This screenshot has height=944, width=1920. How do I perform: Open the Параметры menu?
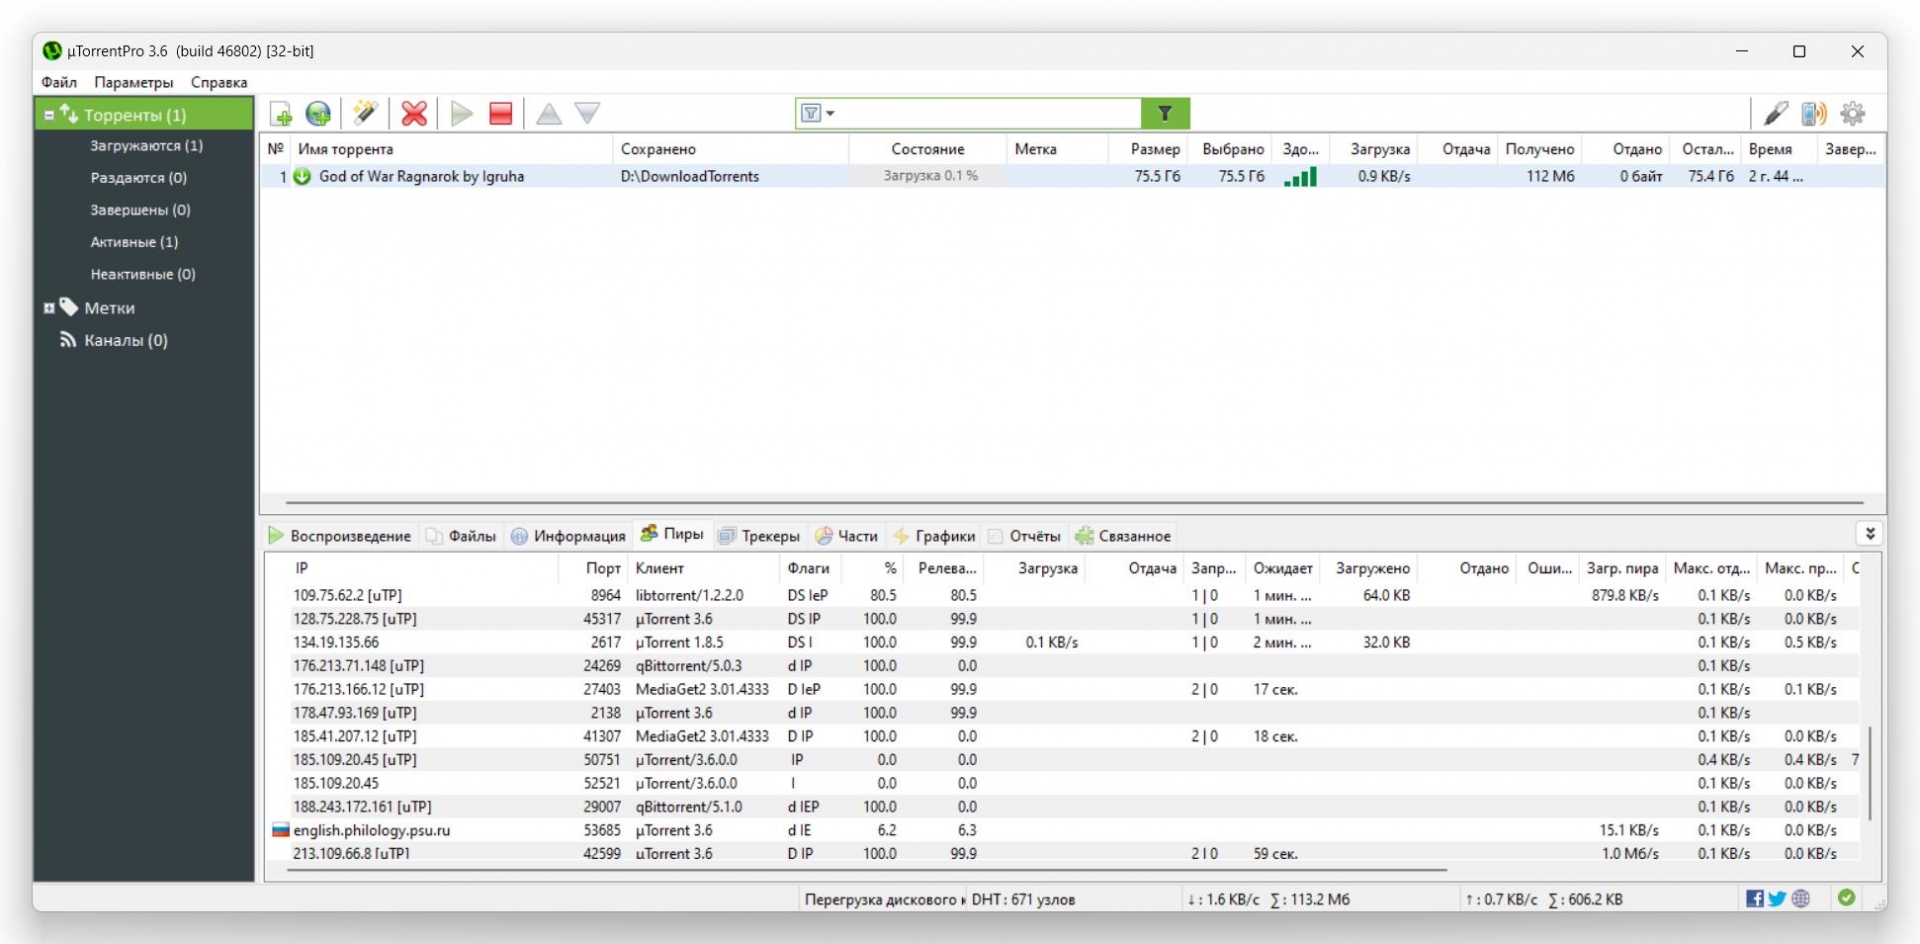(x=133, y=83)
